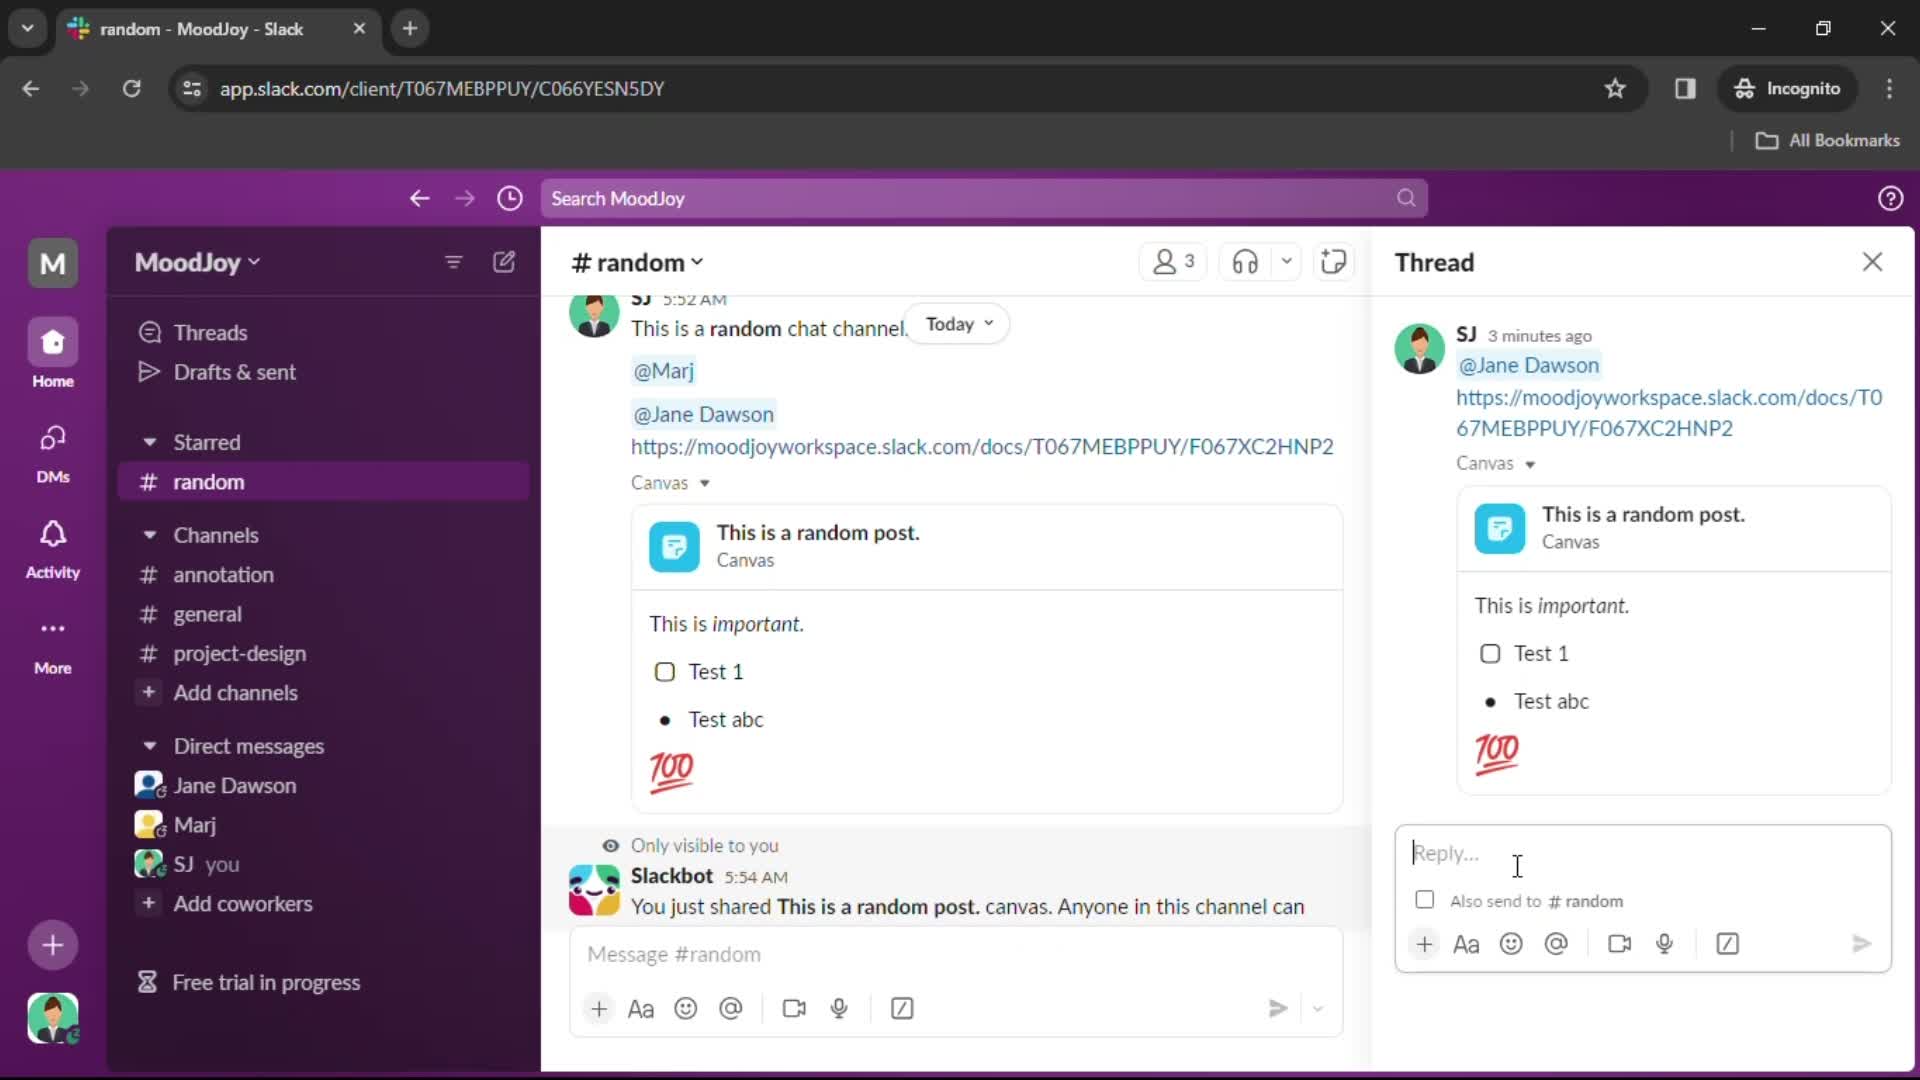Click the formatting (Aa) icon in thread reply

click(1466, 944)
